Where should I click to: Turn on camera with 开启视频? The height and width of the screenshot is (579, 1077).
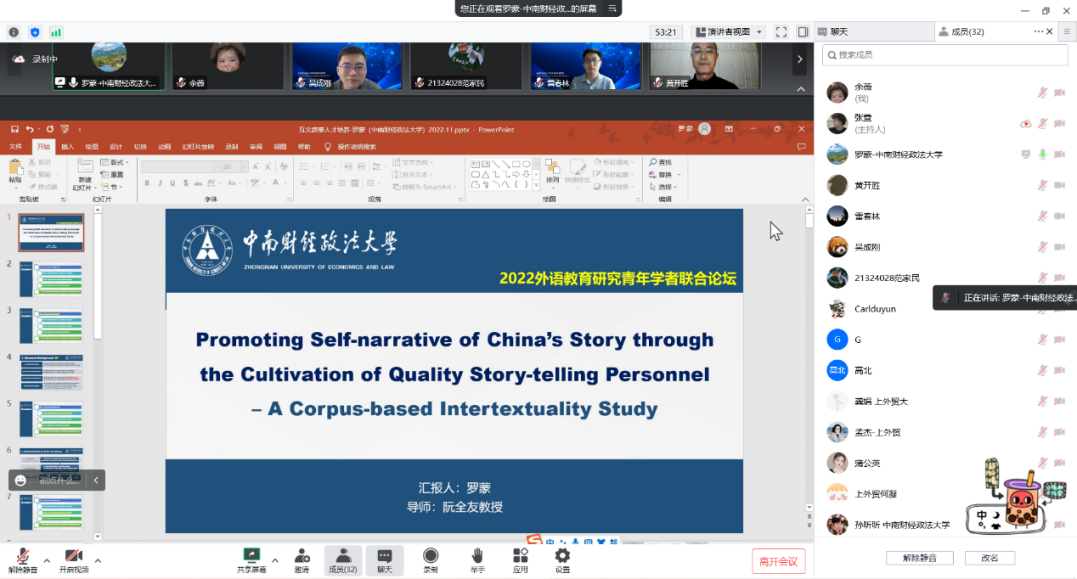click(x=73, y=560)
